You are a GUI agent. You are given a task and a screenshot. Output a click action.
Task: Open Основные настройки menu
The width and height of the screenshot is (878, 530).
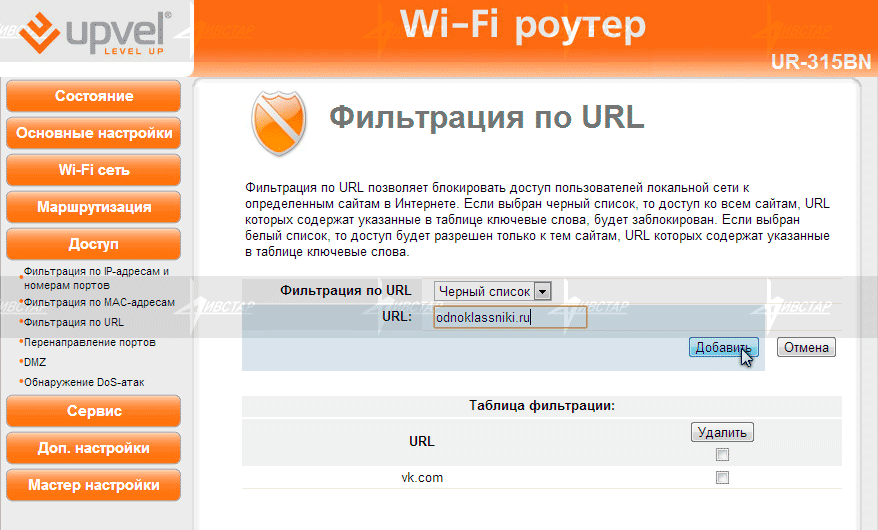(93, 133)
